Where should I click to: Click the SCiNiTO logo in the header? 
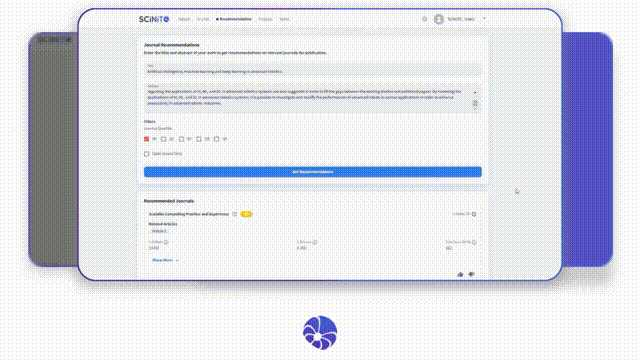coord(154,19)
